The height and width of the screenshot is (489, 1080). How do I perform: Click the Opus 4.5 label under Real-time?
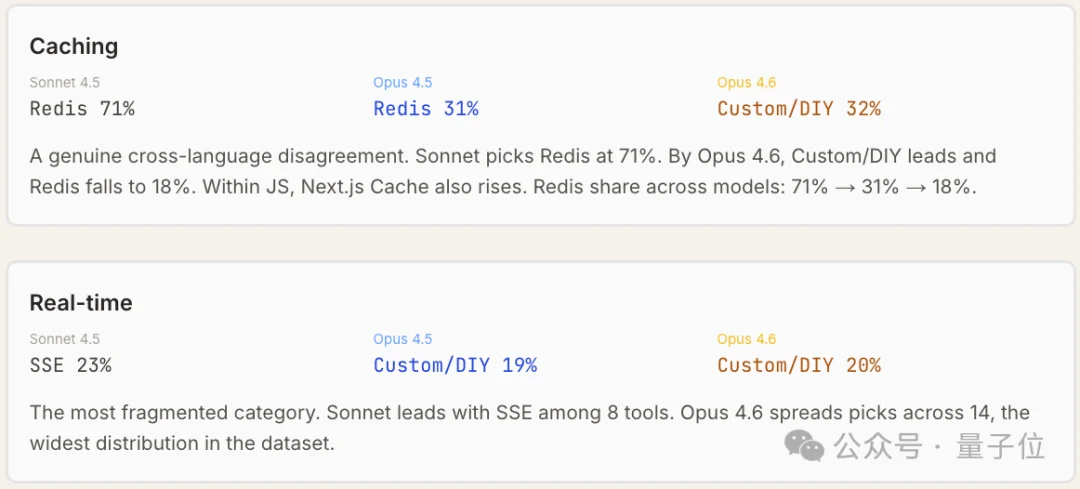[x=403, y=339]
